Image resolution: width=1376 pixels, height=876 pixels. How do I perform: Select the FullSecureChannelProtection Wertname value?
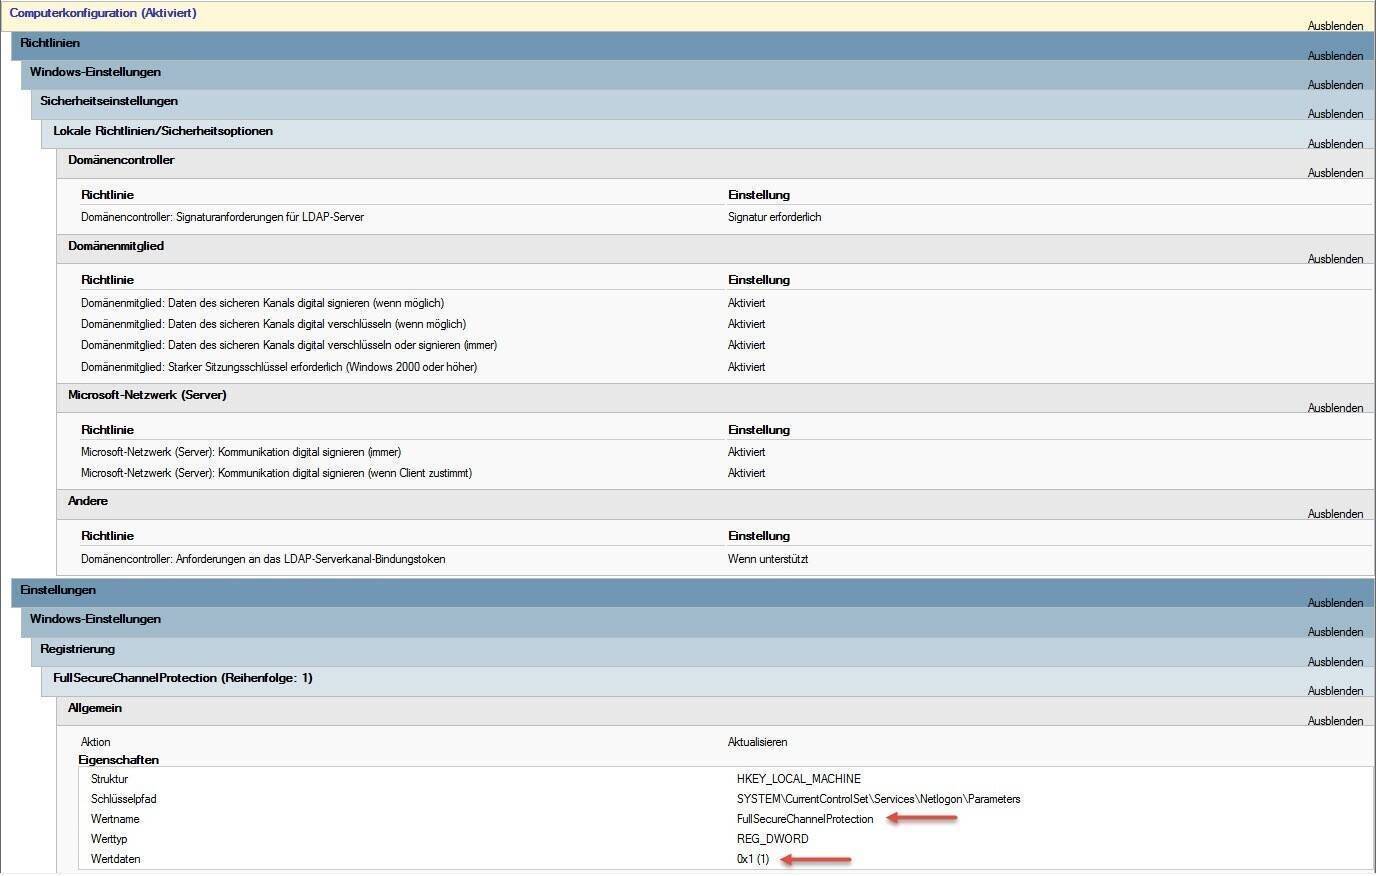tap(804, 819)
